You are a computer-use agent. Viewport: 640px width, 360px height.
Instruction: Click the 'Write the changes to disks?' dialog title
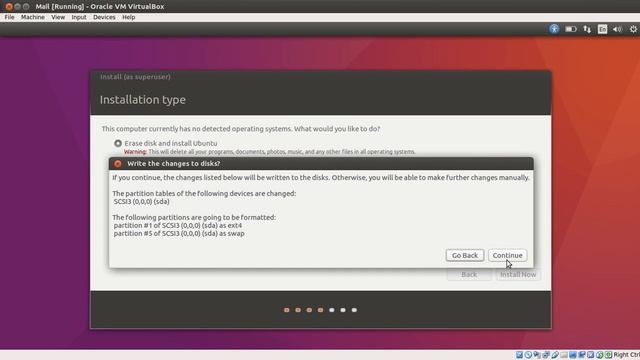click(174, 164)
